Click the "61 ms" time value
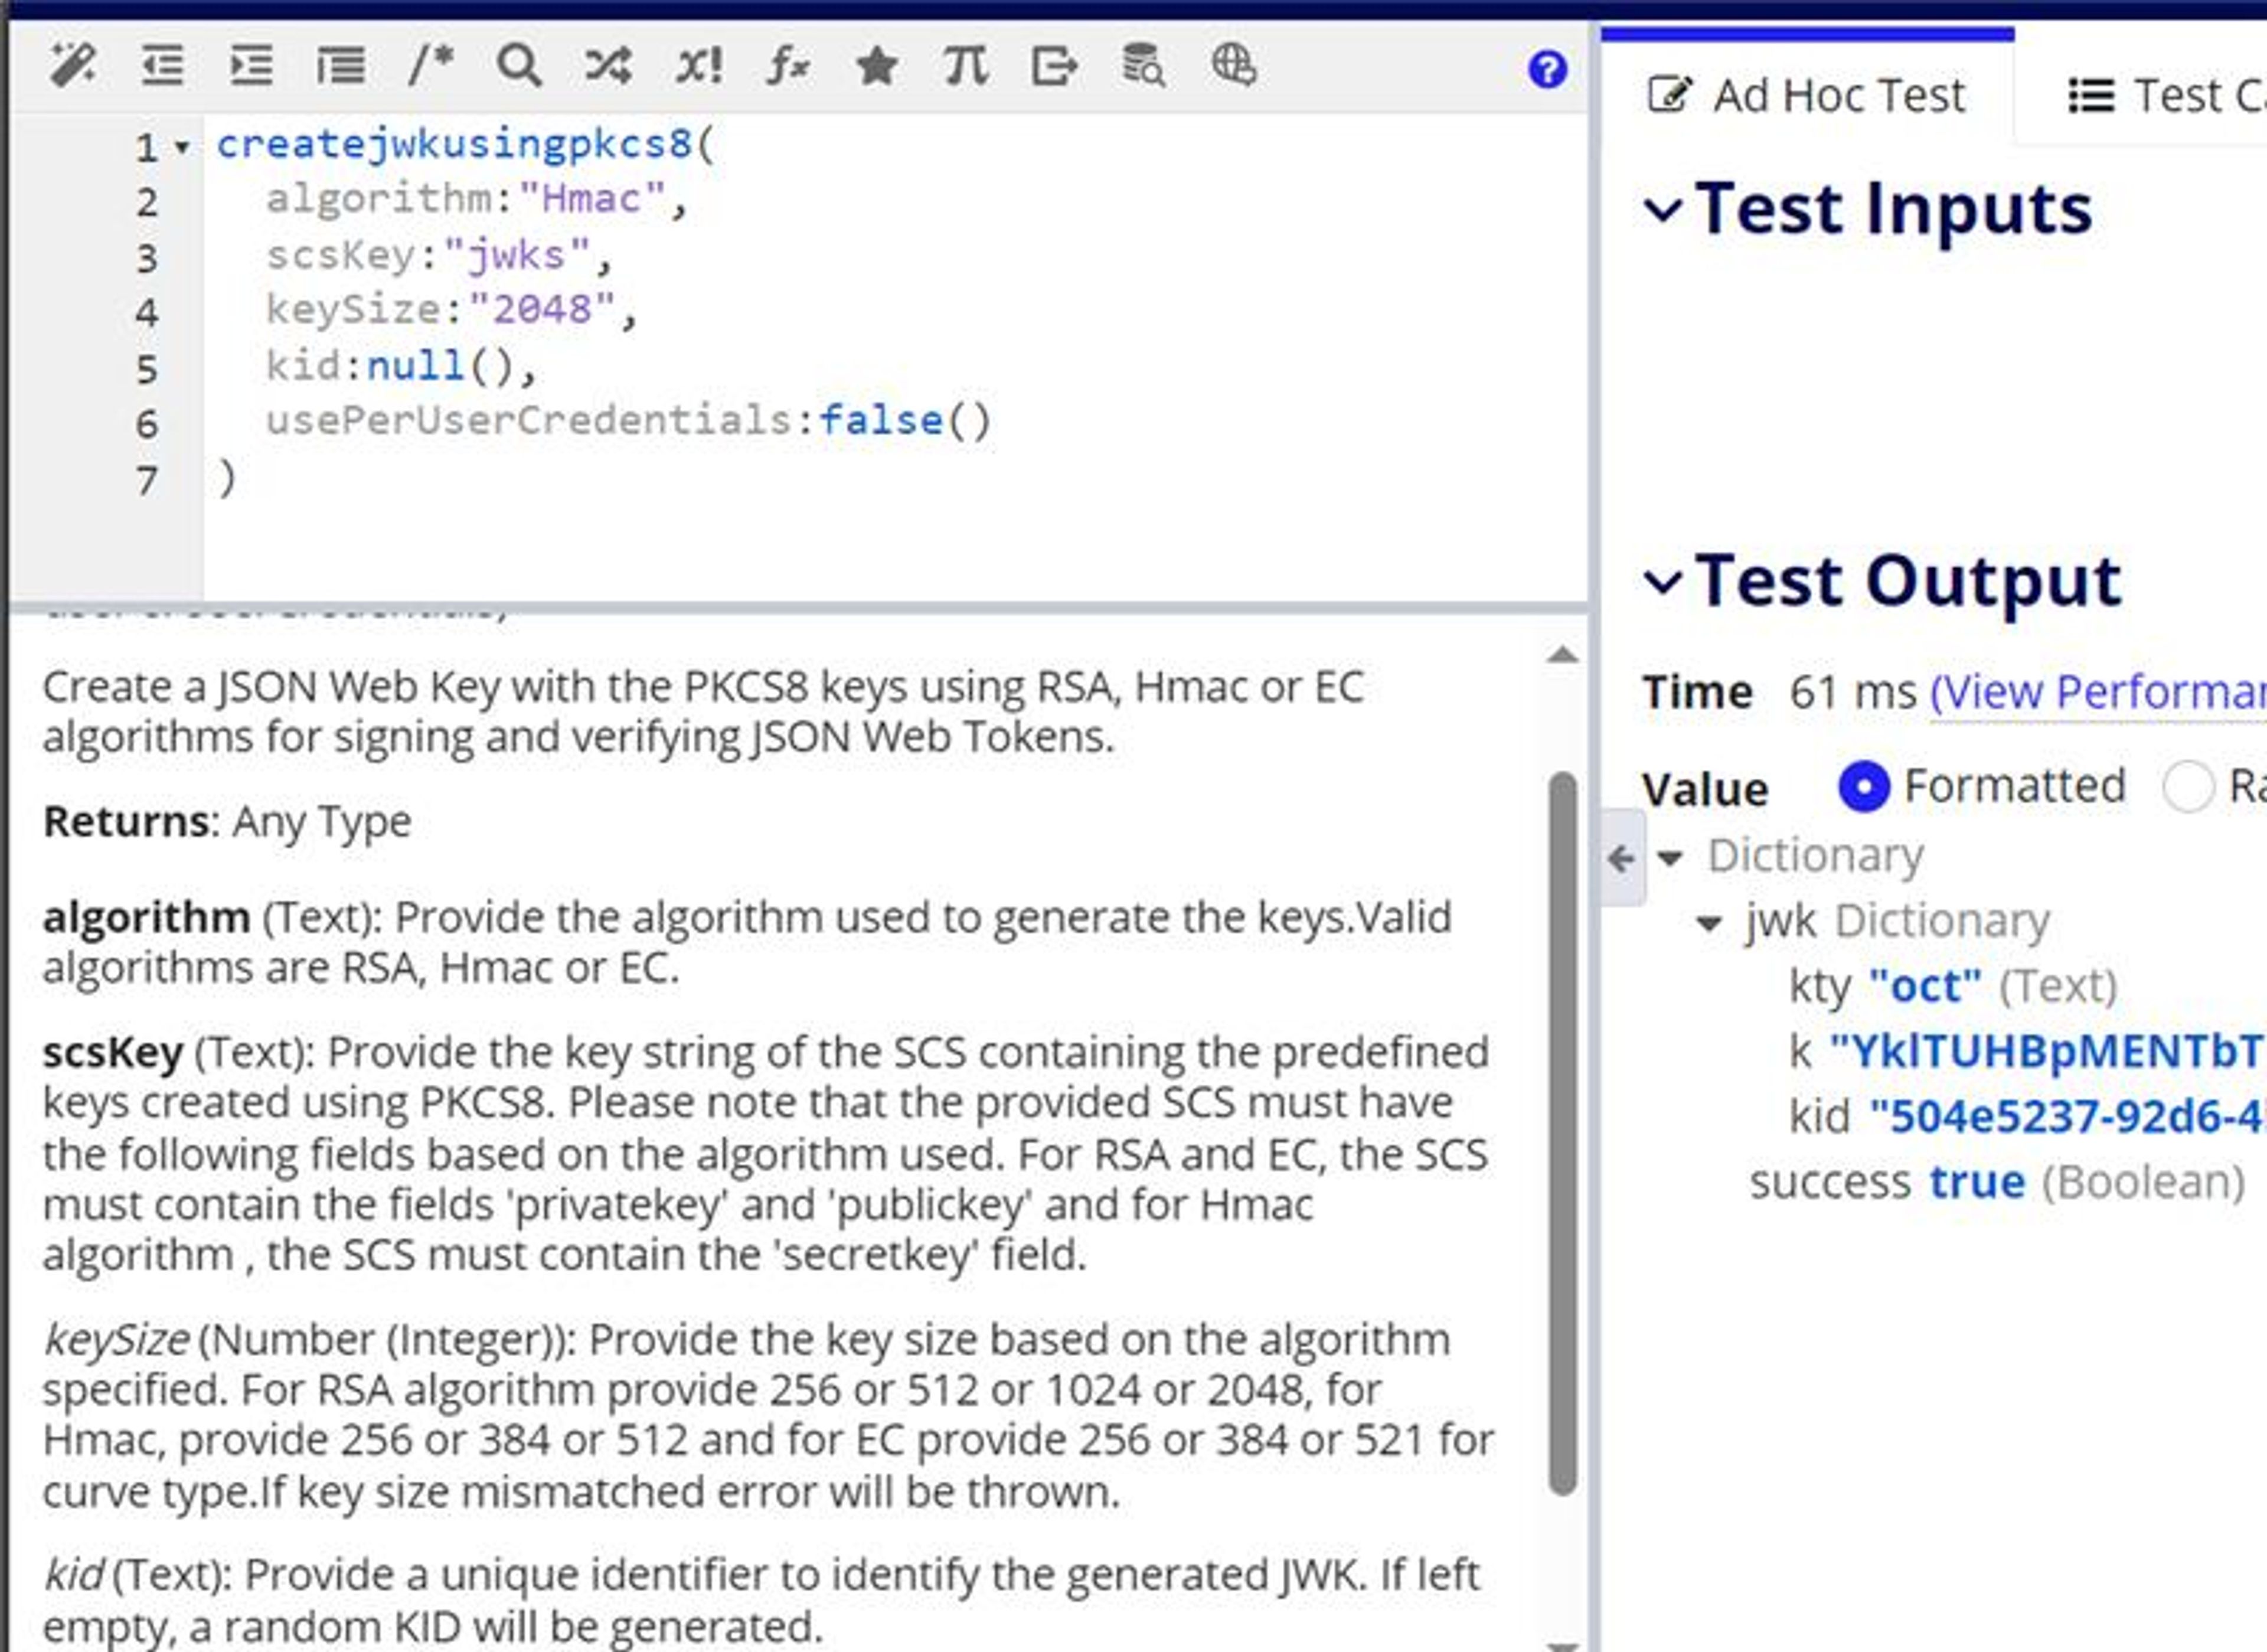Image resolution: width=2267 pixels, height=1652 pixels. point(1853,693)
